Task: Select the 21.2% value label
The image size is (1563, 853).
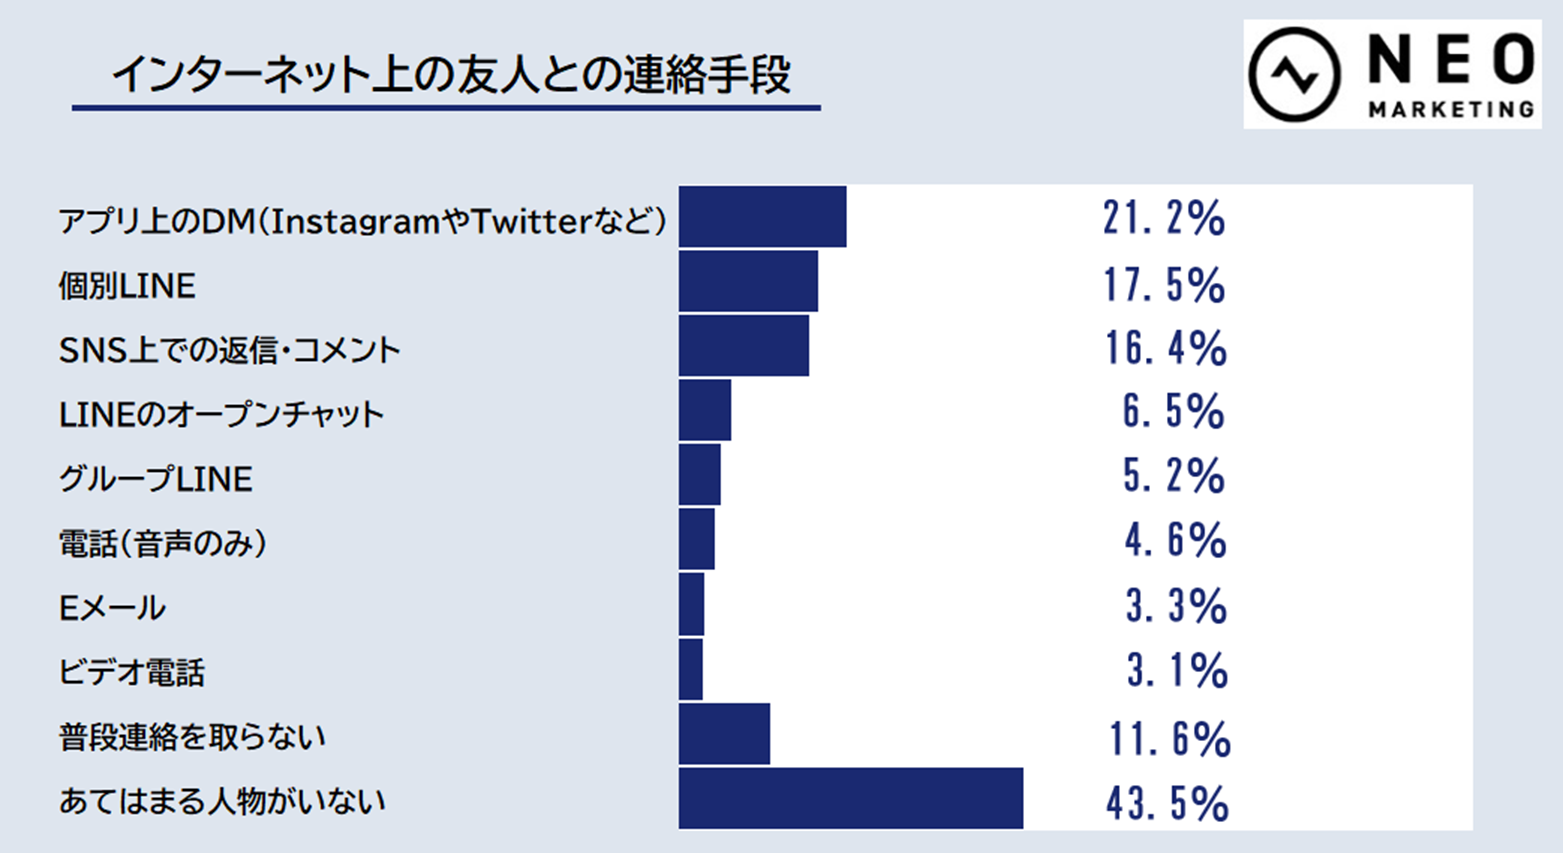Action: (1164, 218)
